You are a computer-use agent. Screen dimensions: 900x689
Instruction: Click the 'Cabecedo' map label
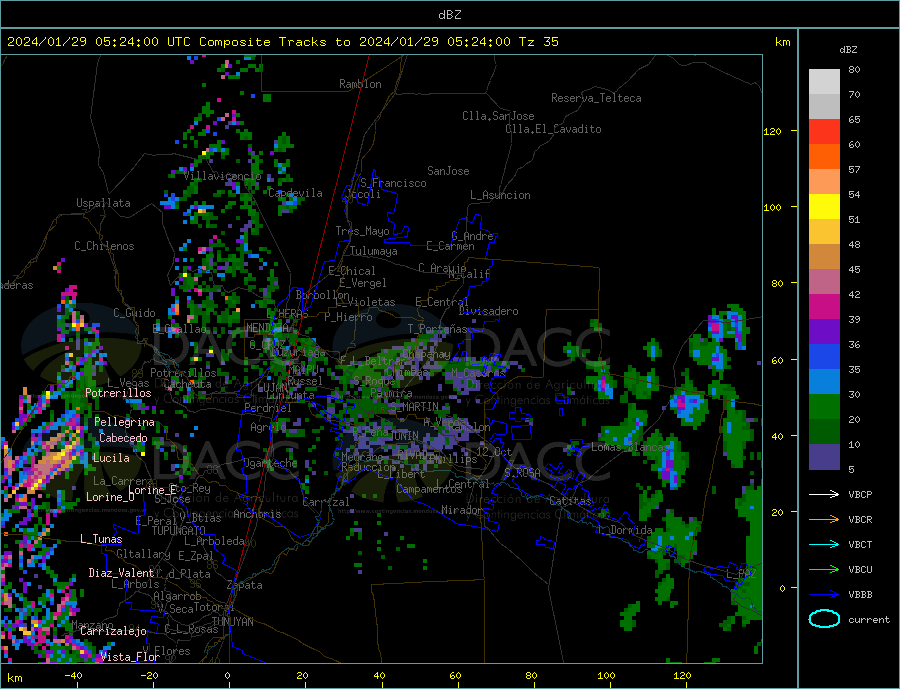(123, 438)
